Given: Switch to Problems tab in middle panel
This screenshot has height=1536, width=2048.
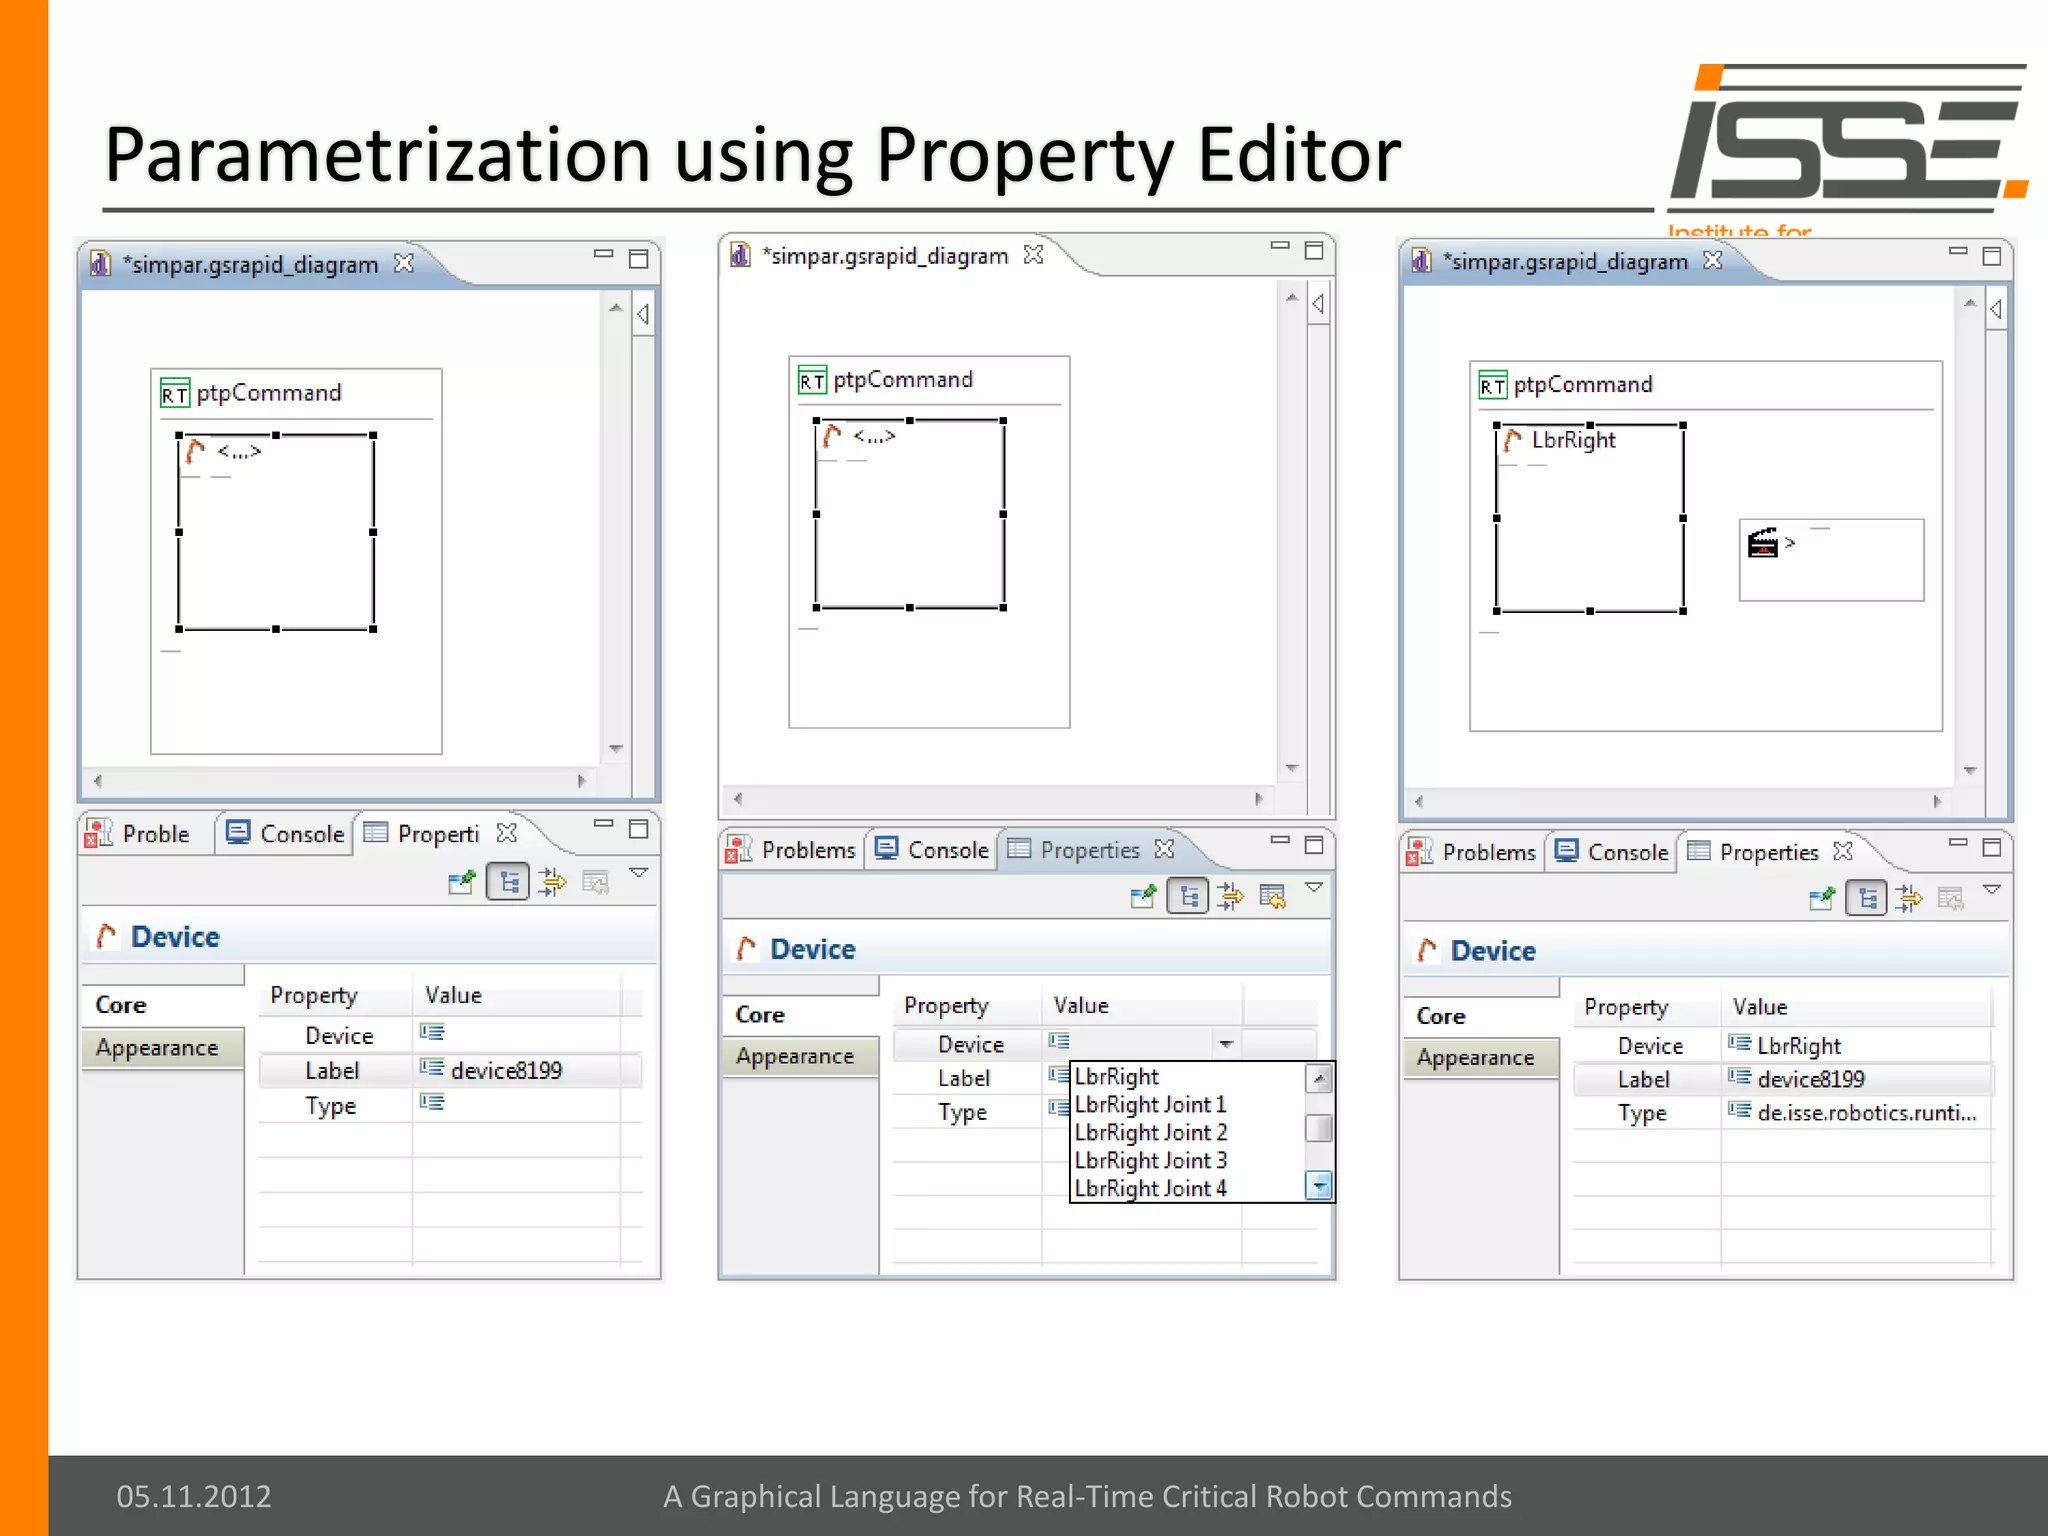Looking at the screenshot, I should 791,849.
